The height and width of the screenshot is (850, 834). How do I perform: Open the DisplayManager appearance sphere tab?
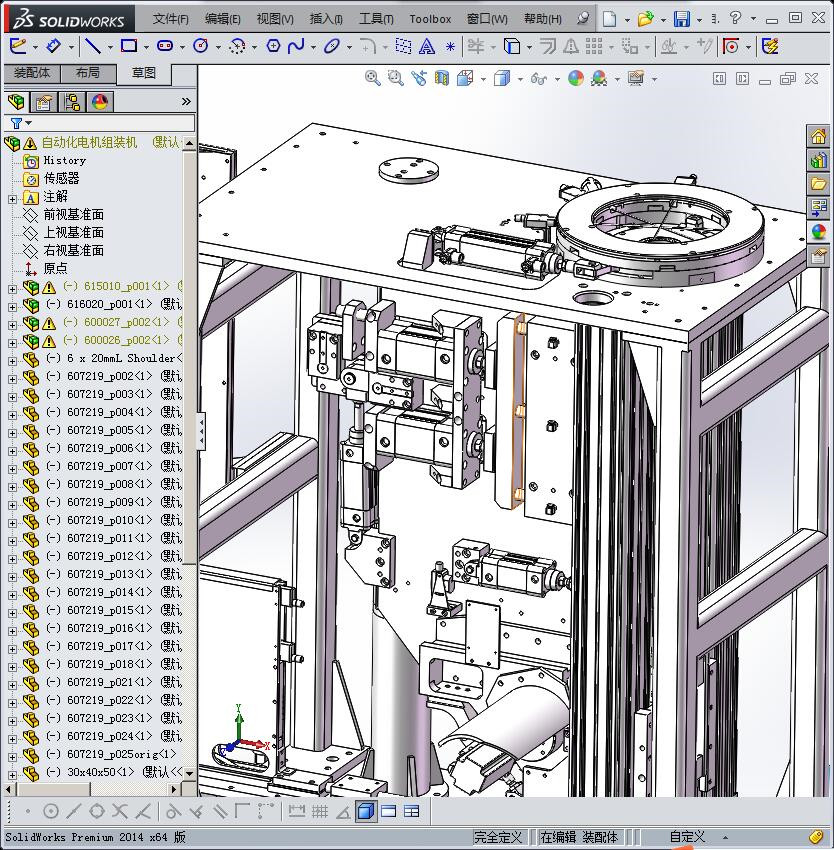point(100,101)
